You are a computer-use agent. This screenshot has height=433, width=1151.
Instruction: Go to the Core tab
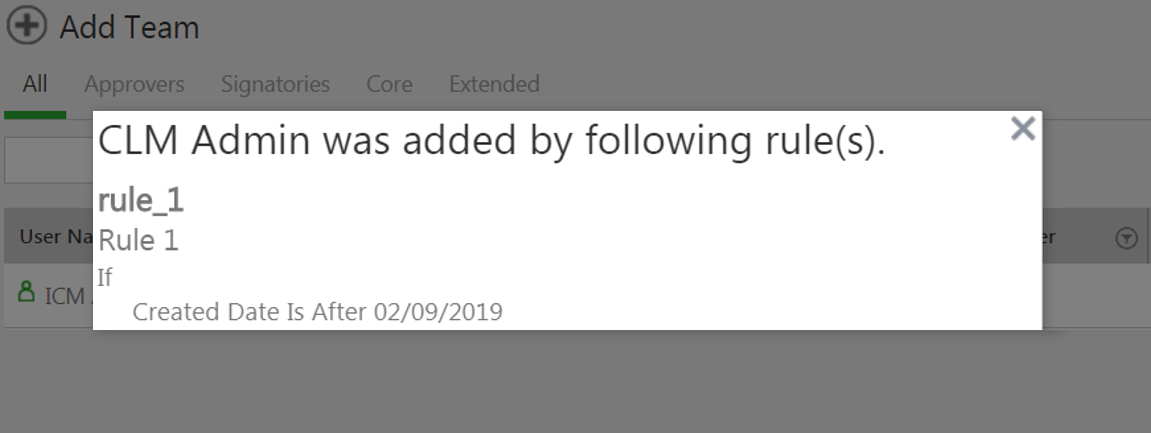click(389, 84)
